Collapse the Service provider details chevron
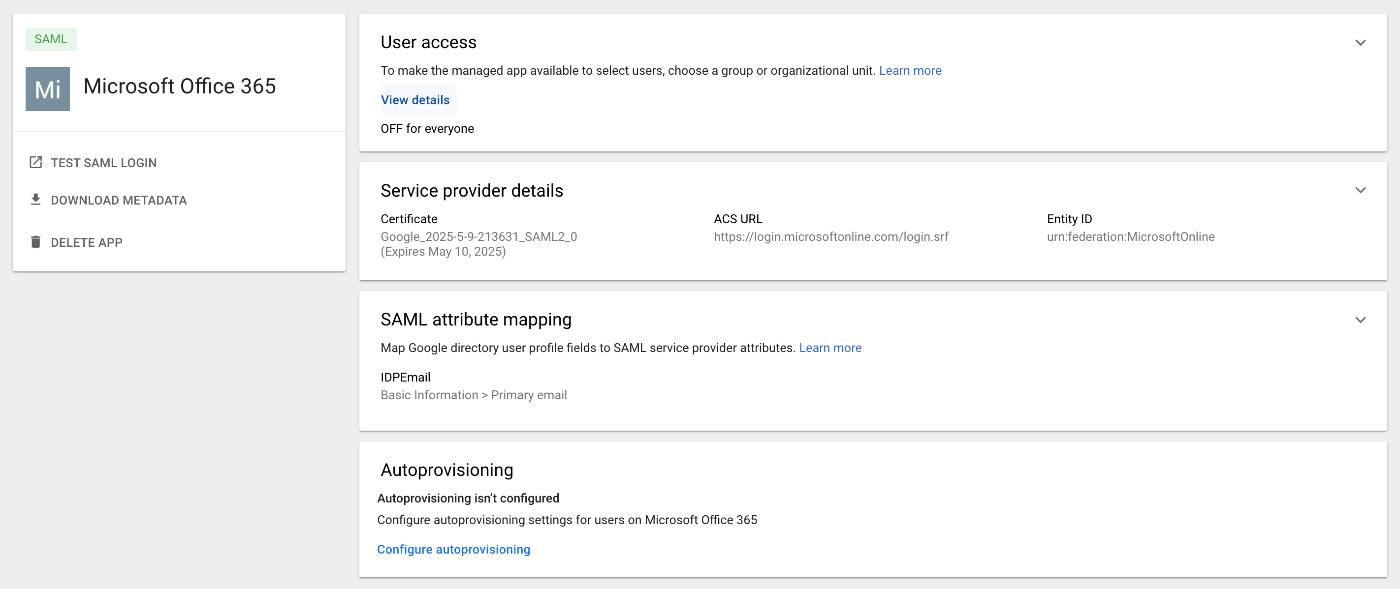 click(1360, 191)
